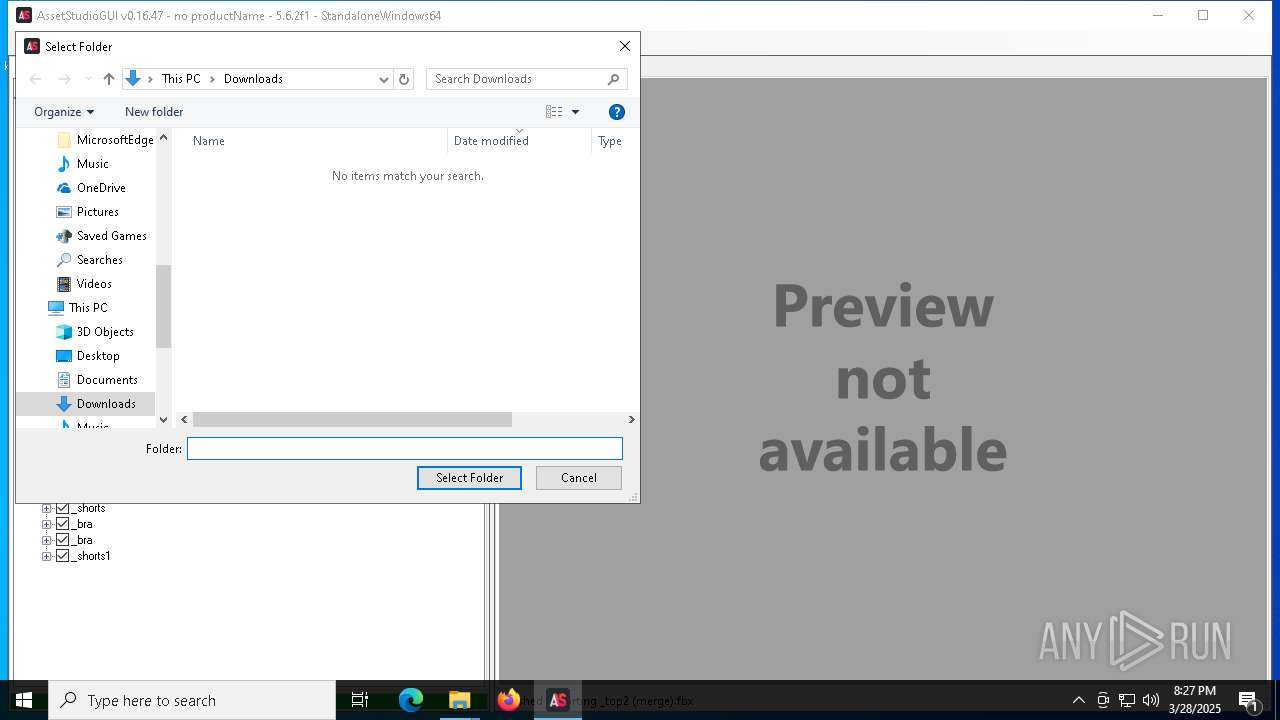Click the volume speaker tray icon

[x=1151, y=700]
